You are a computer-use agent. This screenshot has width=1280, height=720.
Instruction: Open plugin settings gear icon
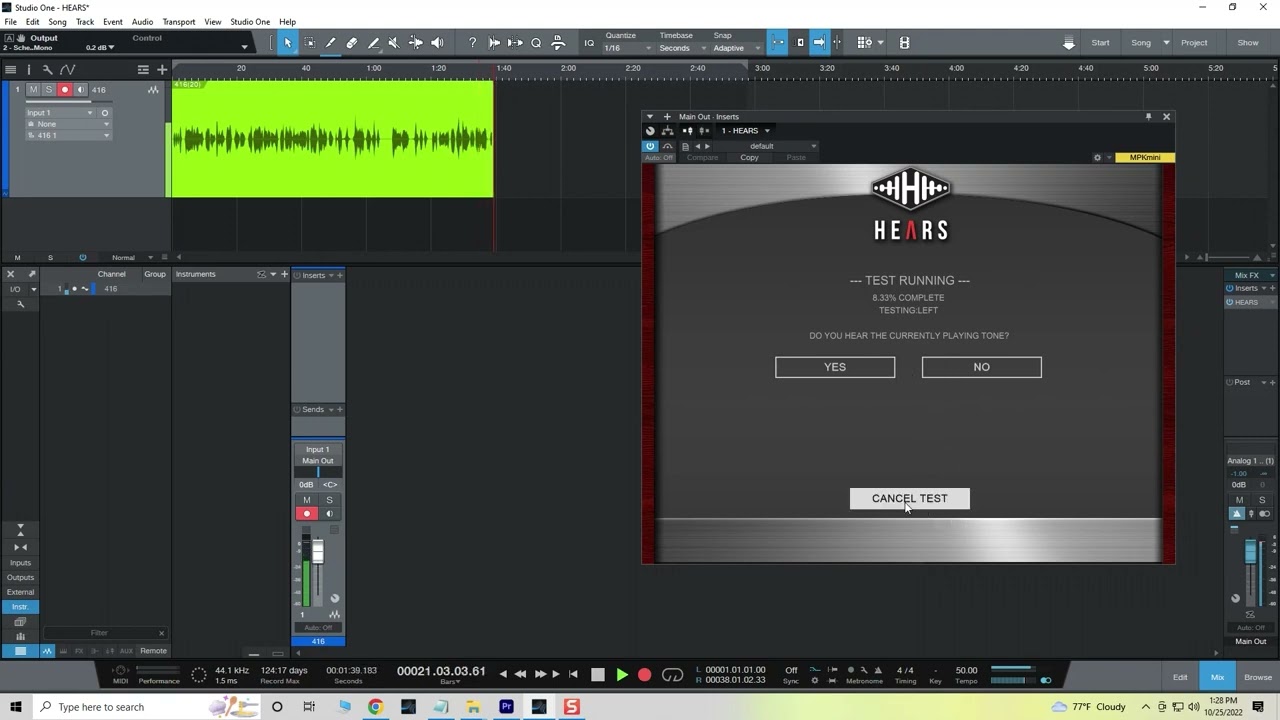(x=1097, y=157)
